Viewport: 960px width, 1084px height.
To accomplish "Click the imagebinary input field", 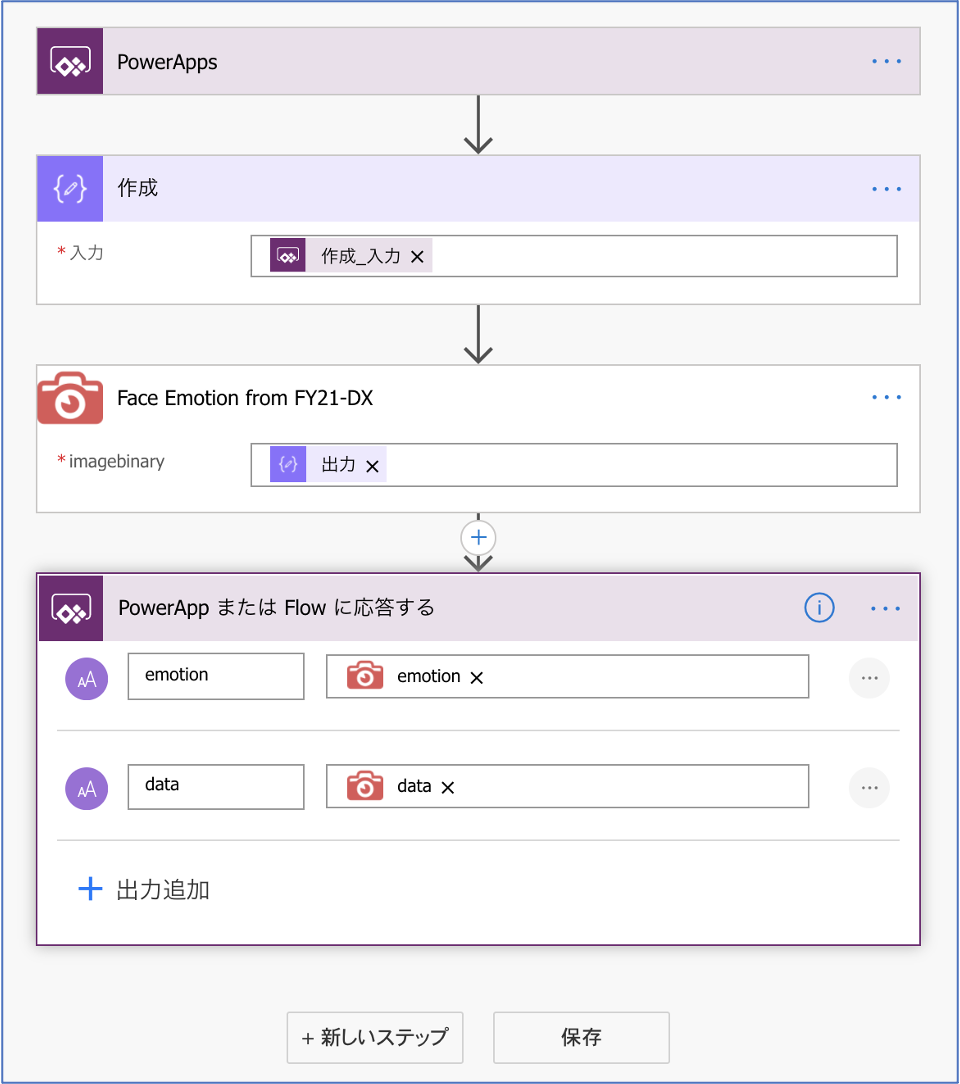I will [574, 465].
